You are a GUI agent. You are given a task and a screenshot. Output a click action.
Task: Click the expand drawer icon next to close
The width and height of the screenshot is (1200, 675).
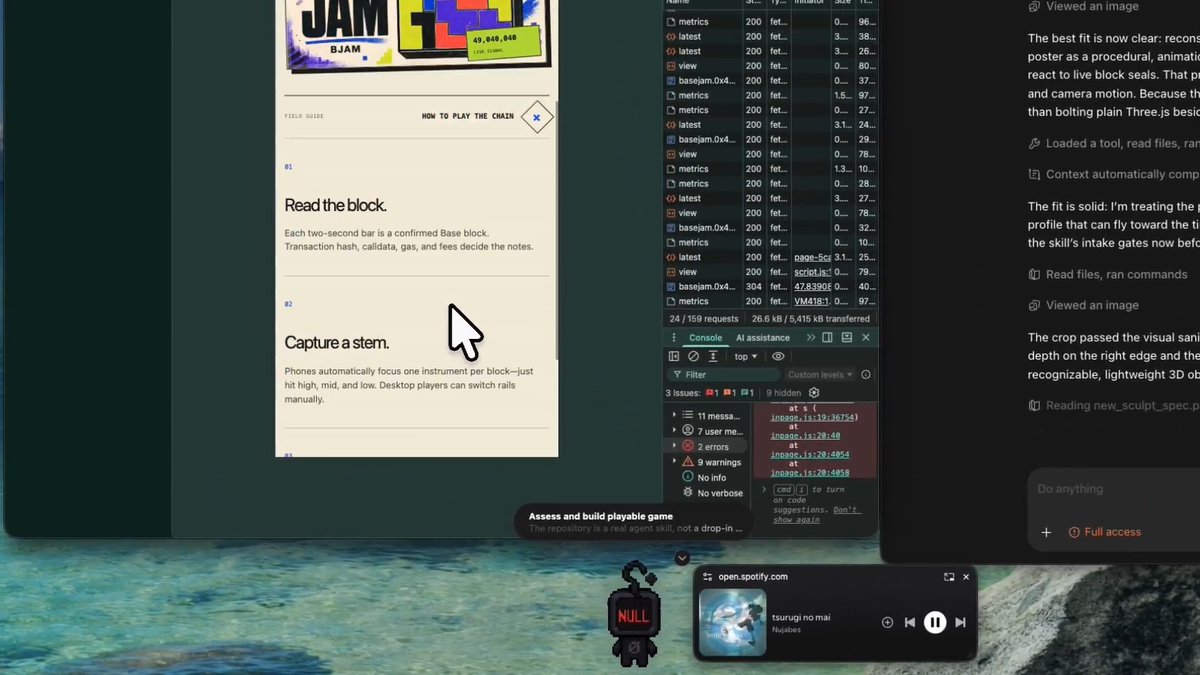click(847, 338)
